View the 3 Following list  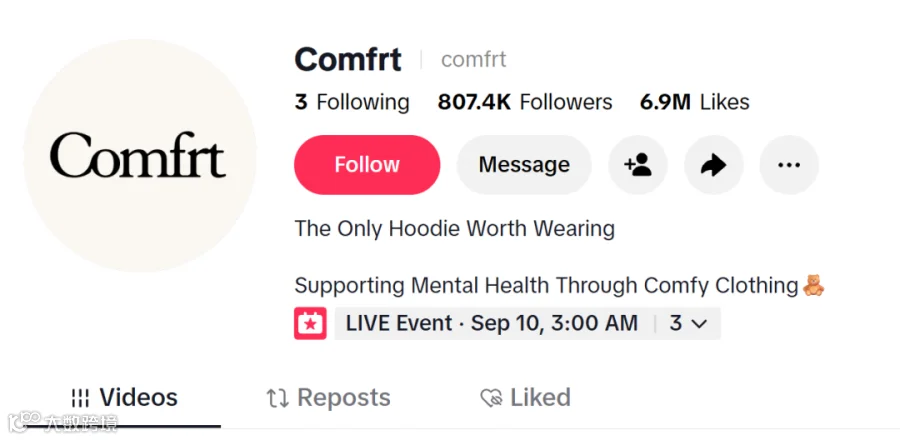[352, 102]
